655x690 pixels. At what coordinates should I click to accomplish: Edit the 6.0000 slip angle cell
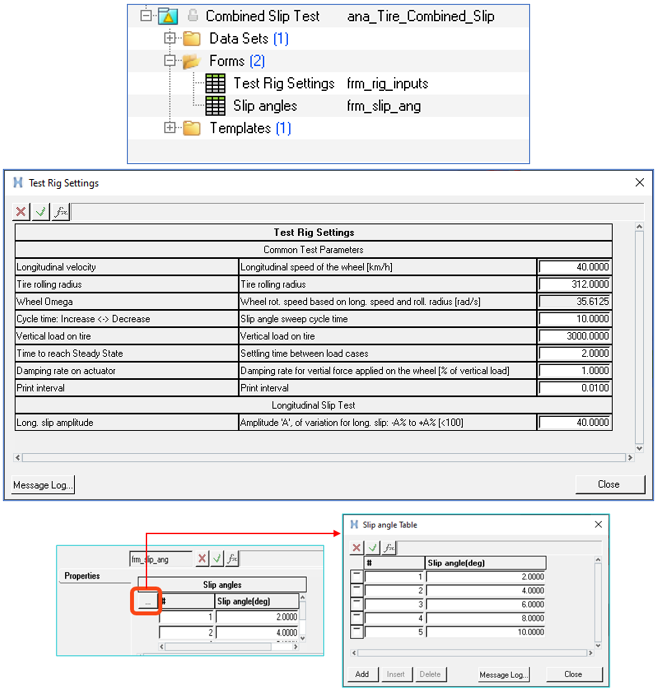(x=486, y=604)
